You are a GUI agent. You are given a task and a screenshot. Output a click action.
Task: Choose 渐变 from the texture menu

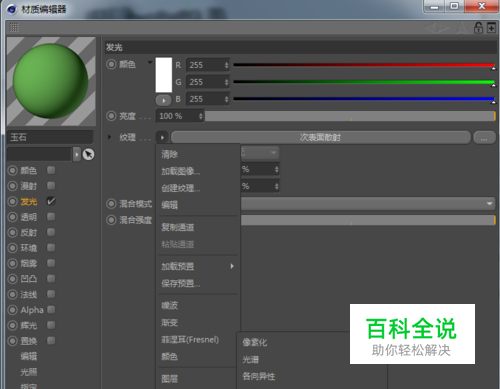(x=170, y=322)
